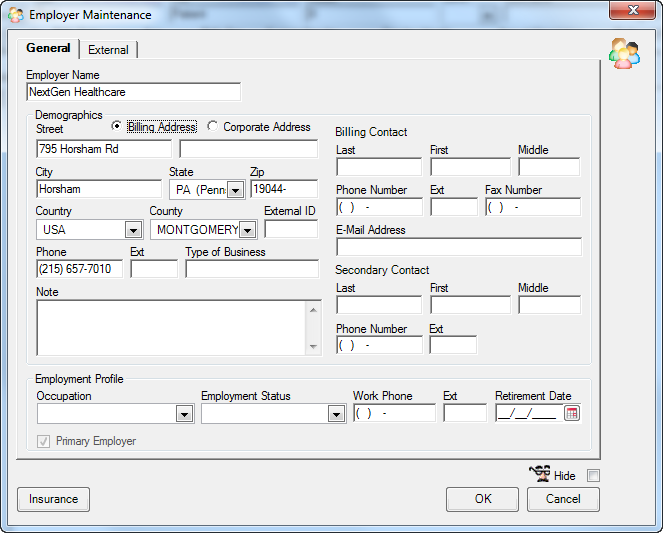Switch to the General tab
Viewport: 663px width, 533px height.
pyautogui.click(x=48, y=48)
